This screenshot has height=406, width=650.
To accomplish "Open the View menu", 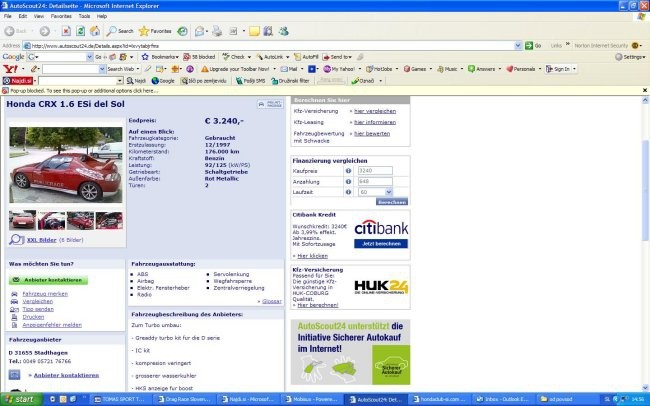I will pos(39,16).
